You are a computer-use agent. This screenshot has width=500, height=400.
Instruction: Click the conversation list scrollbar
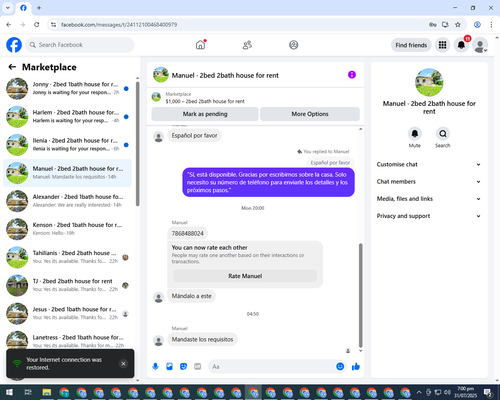pyautogui.click(x=137, y=144)
